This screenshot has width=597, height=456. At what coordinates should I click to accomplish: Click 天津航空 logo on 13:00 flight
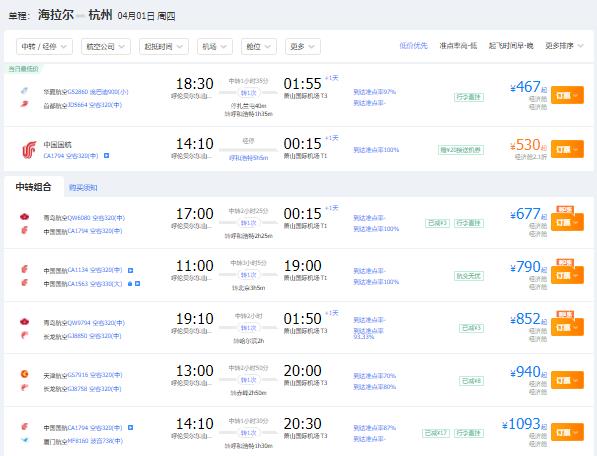24,374
